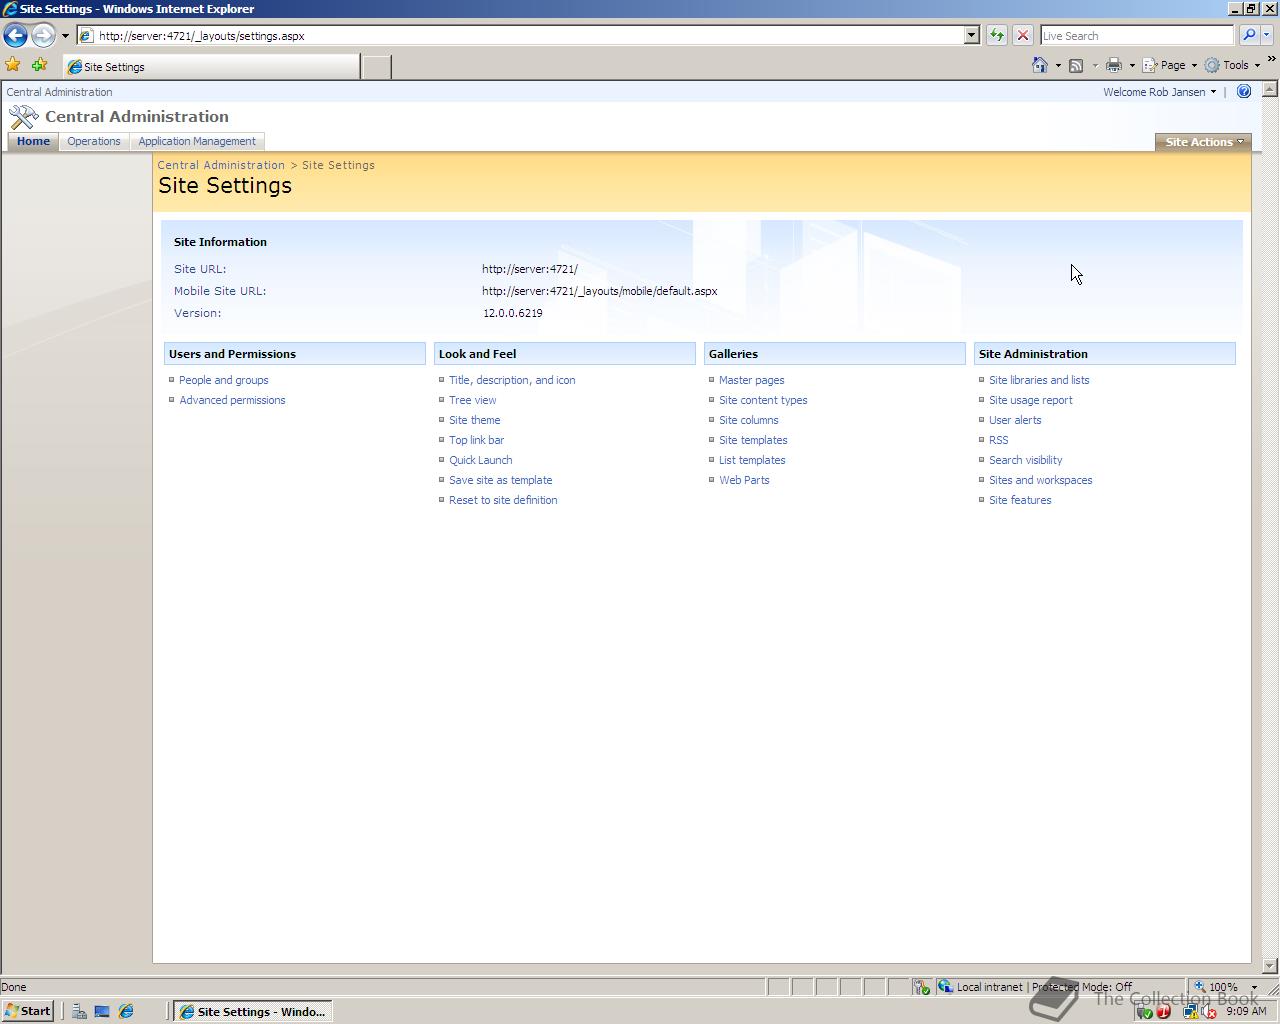Expand the Site Actions menu

pos(1203,142)
